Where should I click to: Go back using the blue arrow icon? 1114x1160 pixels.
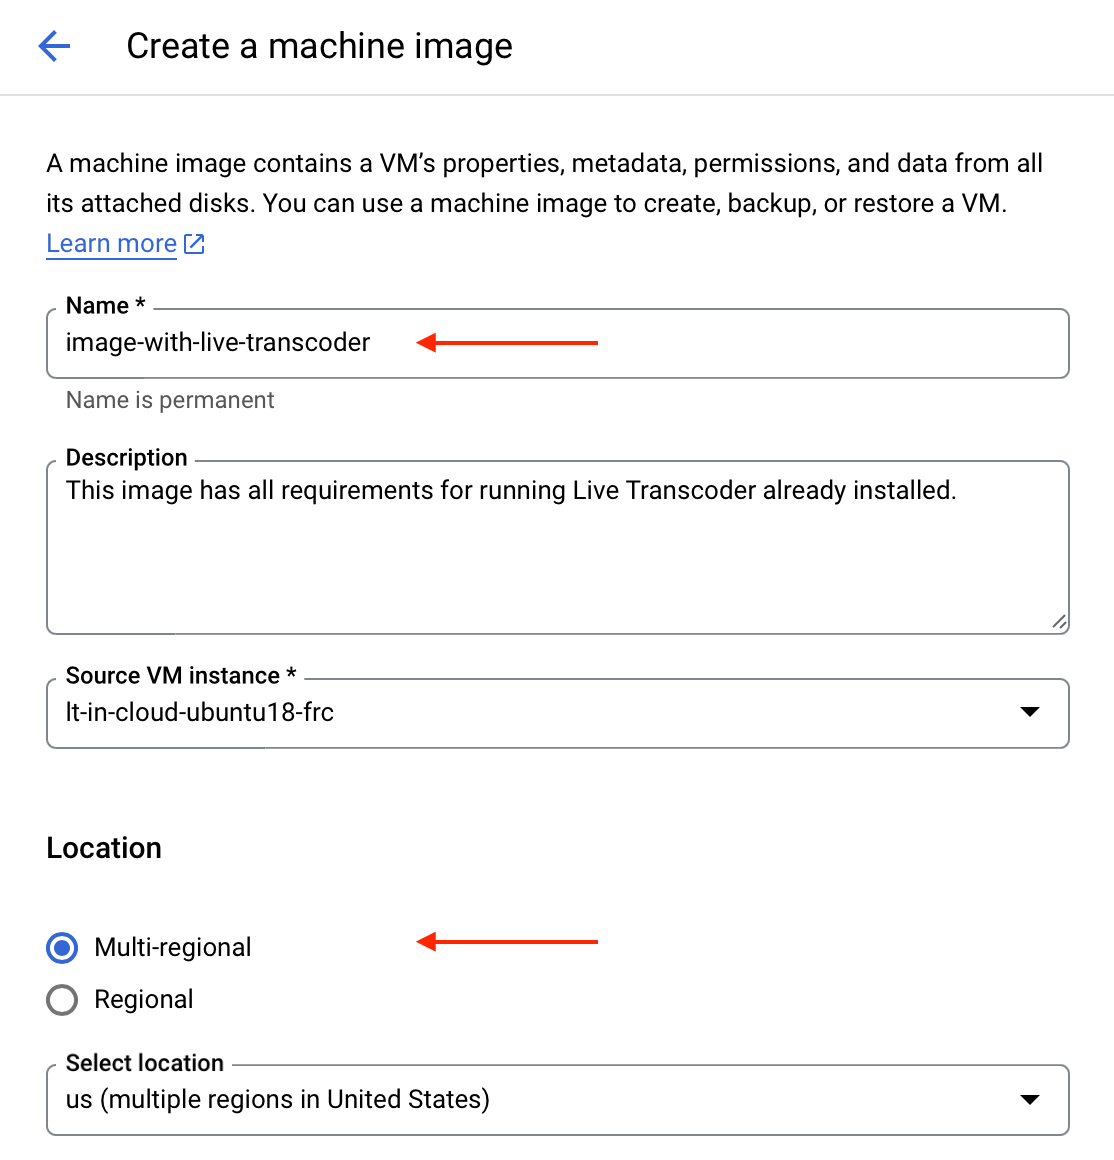(x=54, y=46)
